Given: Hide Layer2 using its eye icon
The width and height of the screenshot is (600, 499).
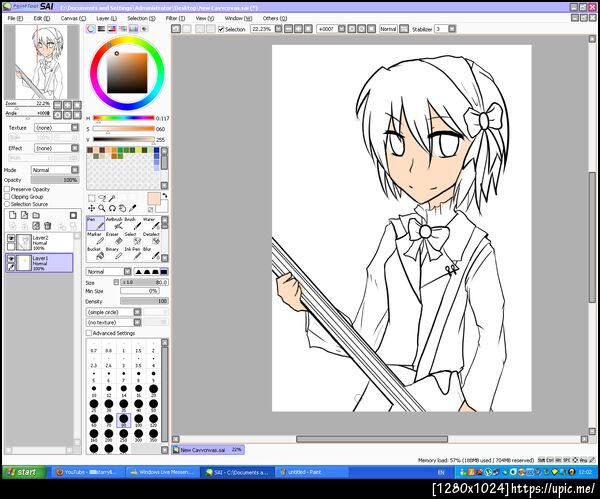Looking at the screenshot, I should (x=11, y=238).
